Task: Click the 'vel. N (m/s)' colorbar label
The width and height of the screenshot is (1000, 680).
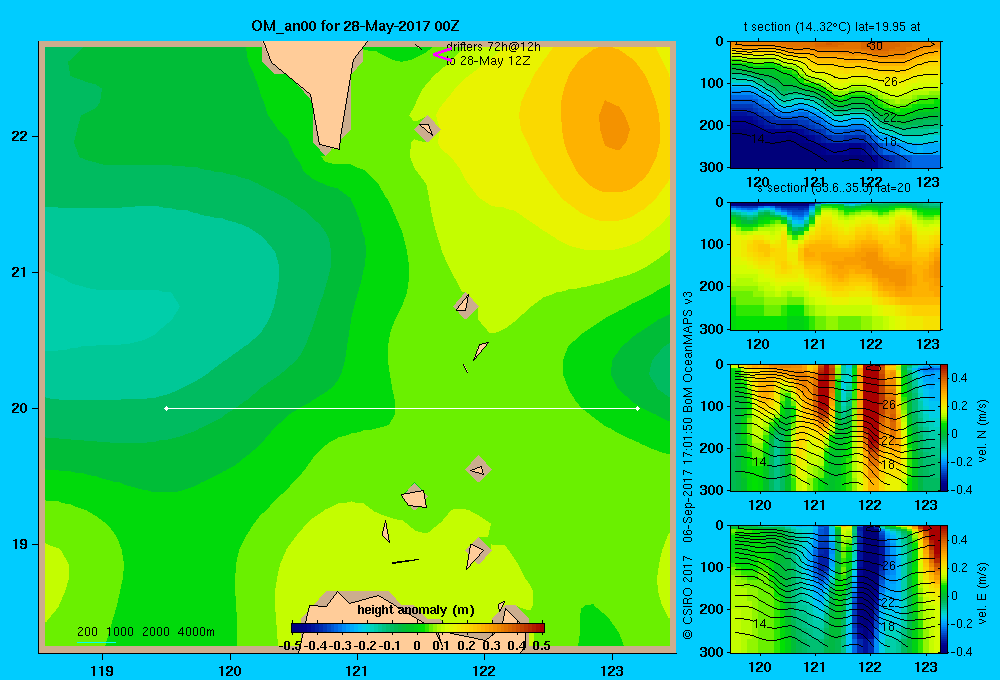Action: coord(982,431)
